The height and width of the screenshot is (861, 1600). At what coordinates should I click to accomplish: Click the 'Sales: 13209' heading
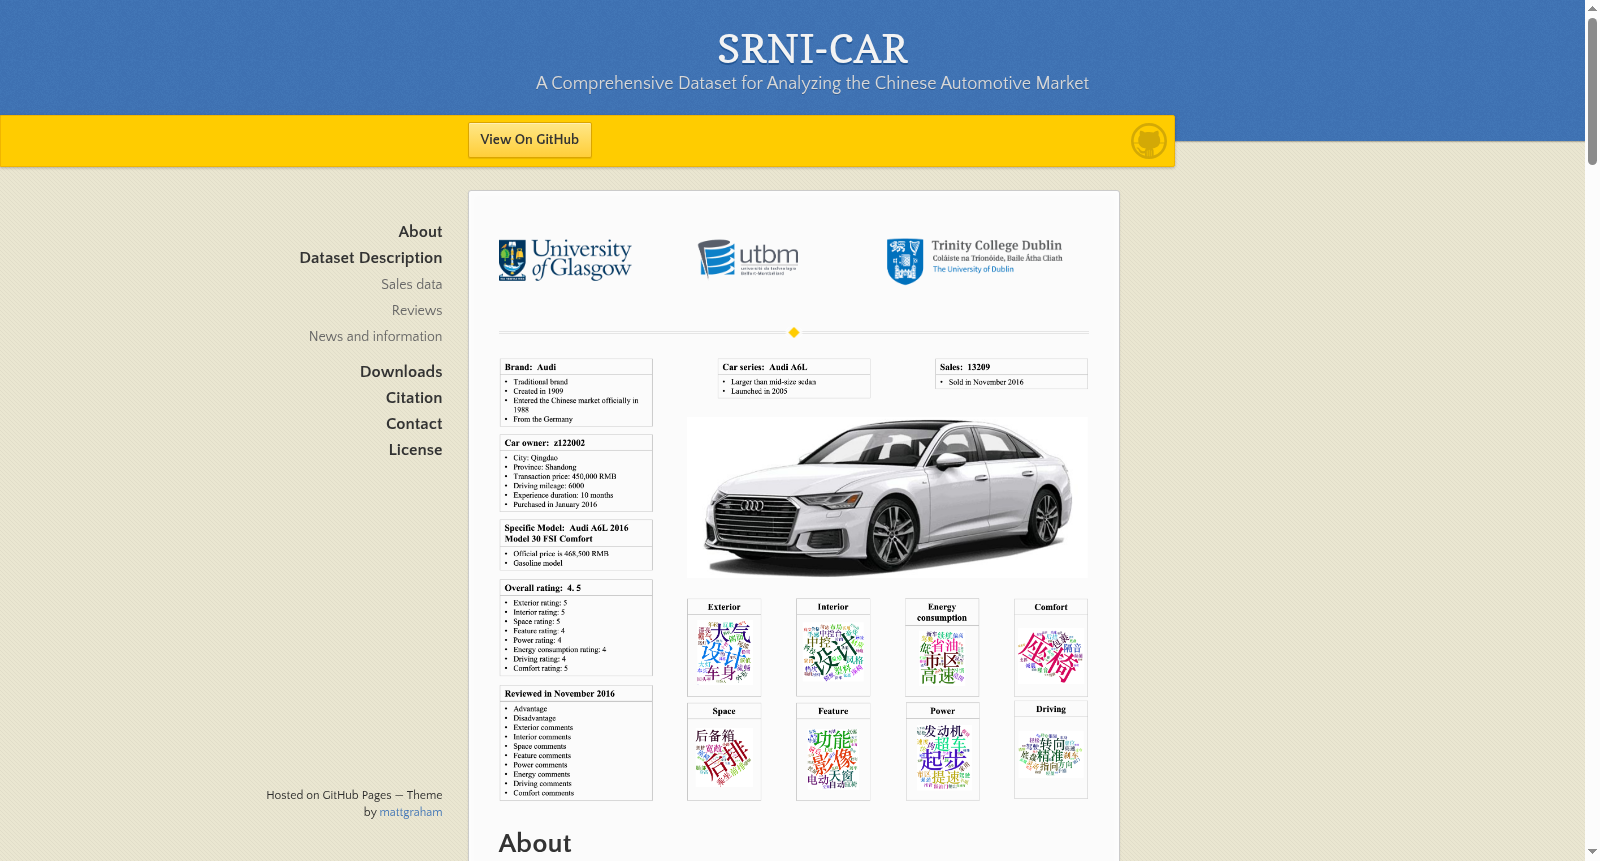[x=965, y=367]
